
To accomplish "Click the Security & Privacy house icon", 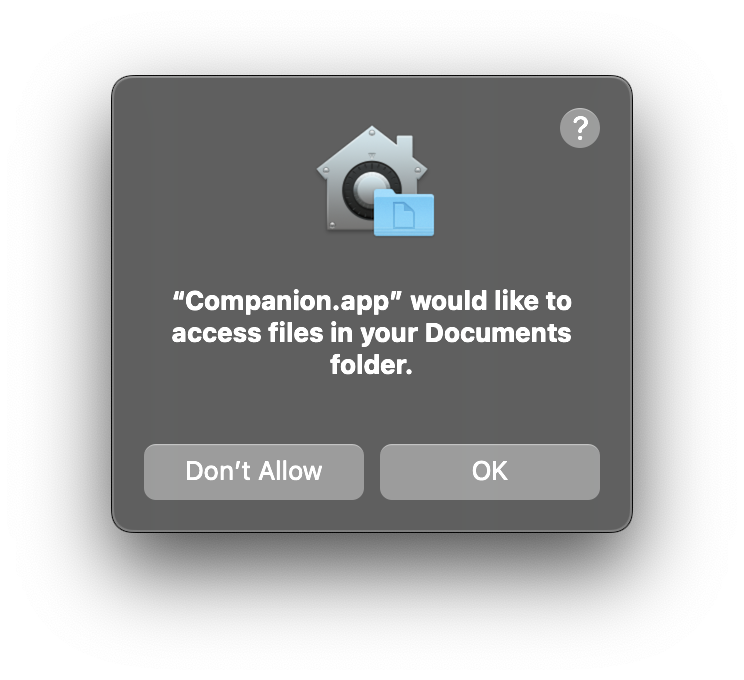I will (372, 178).
